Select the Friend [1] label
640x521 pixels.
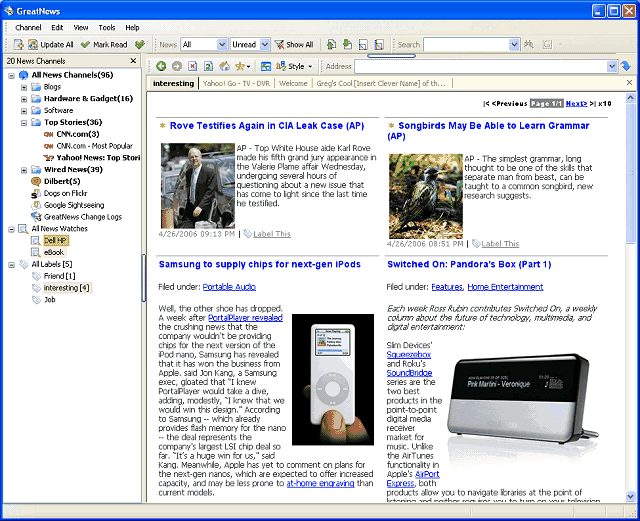pos(60,276)
